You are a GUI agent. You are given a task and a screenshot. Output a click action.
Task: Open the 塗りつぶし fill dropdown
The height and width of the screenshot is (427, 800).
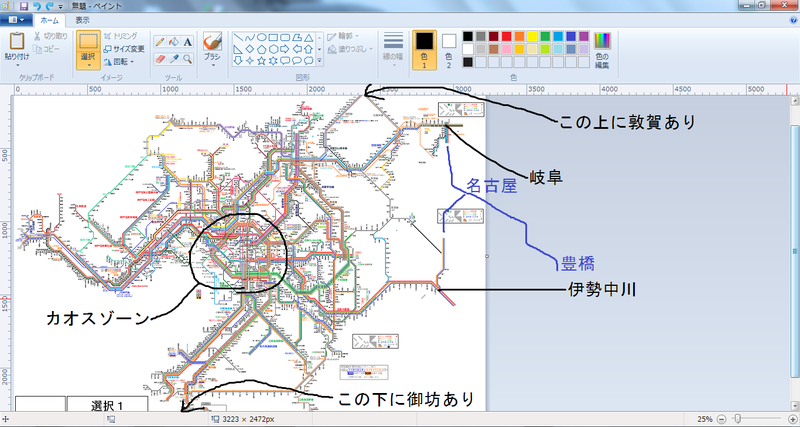(x=351, y=49)
